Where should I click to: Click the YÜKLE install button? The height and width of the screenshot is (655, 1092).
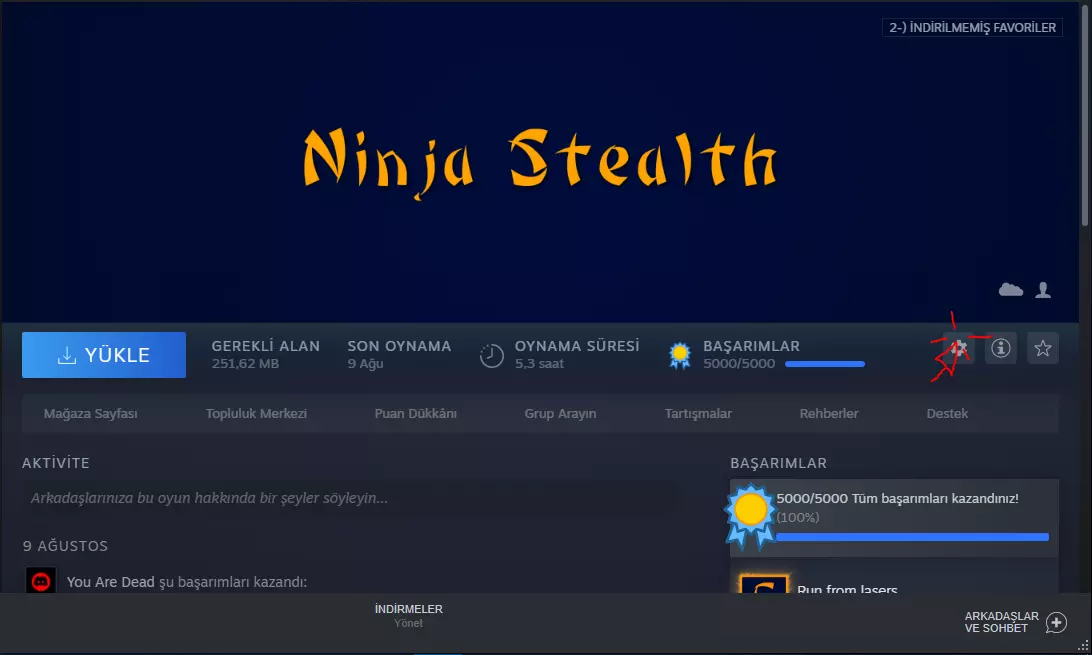[104, 355]
